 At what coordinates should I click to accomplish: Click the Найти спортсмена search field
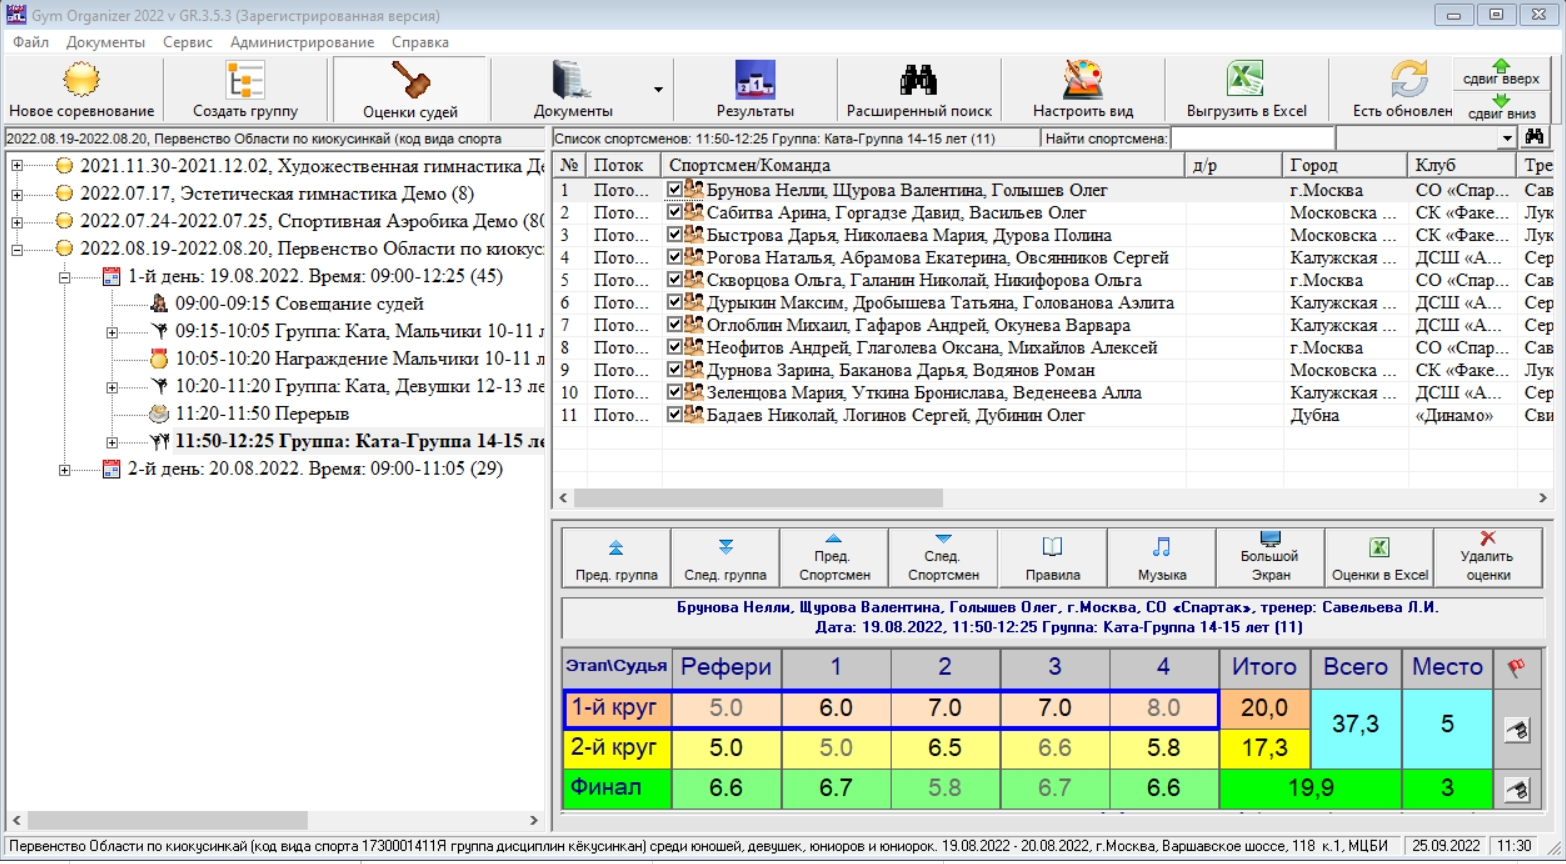(x=1252, y=138)
